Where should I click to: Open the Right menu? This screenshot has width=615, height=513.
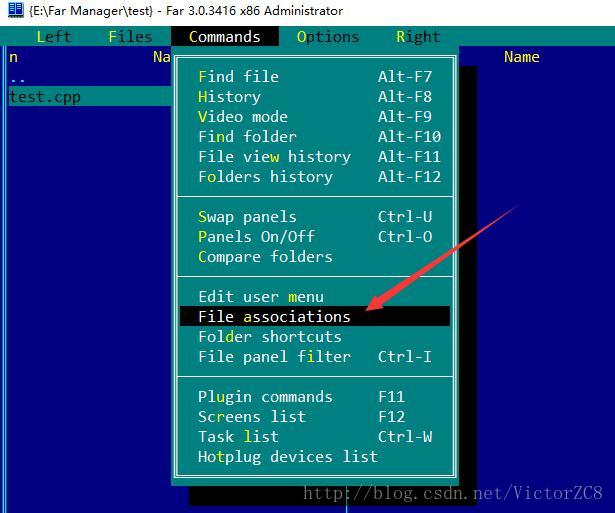pos(418,36)
